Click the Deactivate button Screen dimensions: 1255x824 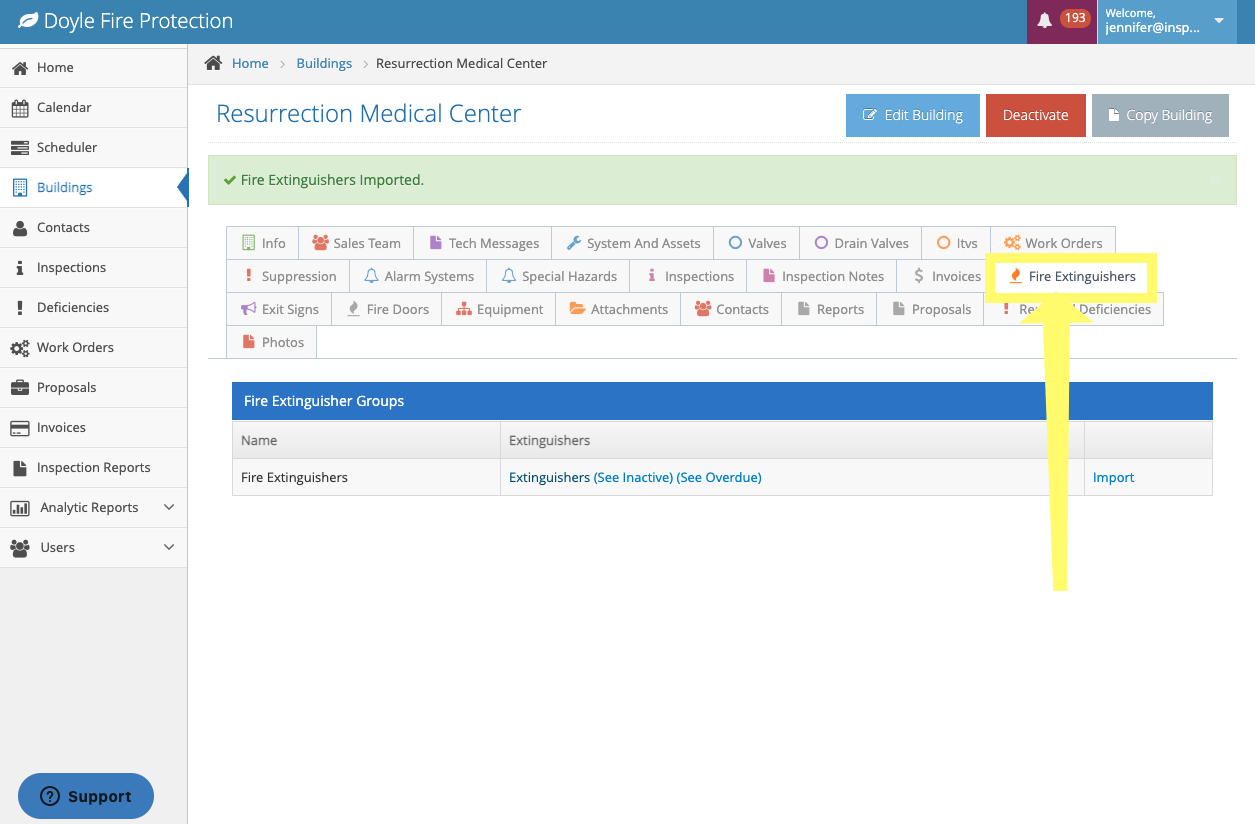(1035, 115)
